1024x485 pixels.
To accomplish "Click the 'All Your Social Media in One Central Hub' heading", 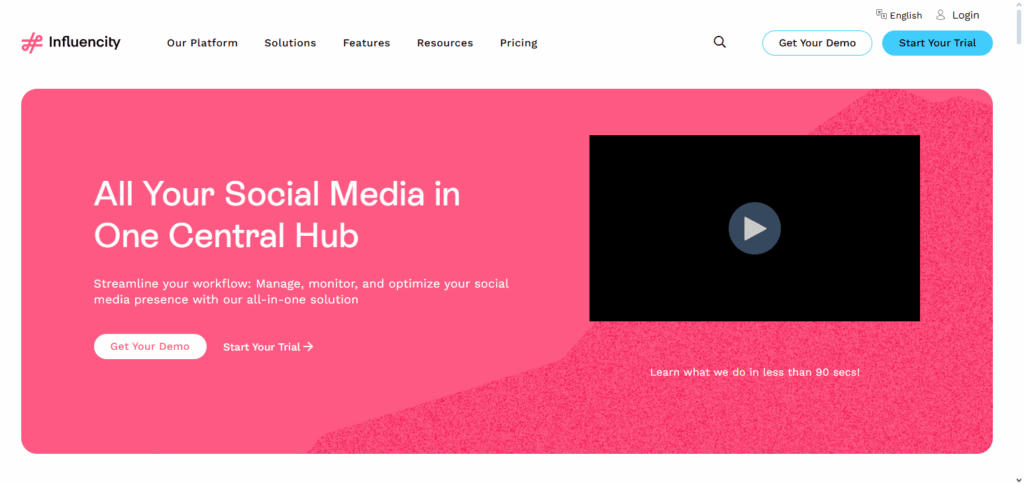I will pos(277,215).
